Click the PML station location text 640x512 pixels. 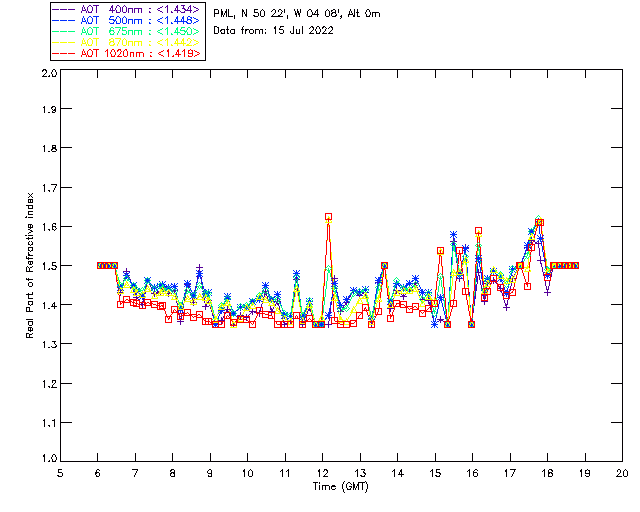click(x=297, y=14)
